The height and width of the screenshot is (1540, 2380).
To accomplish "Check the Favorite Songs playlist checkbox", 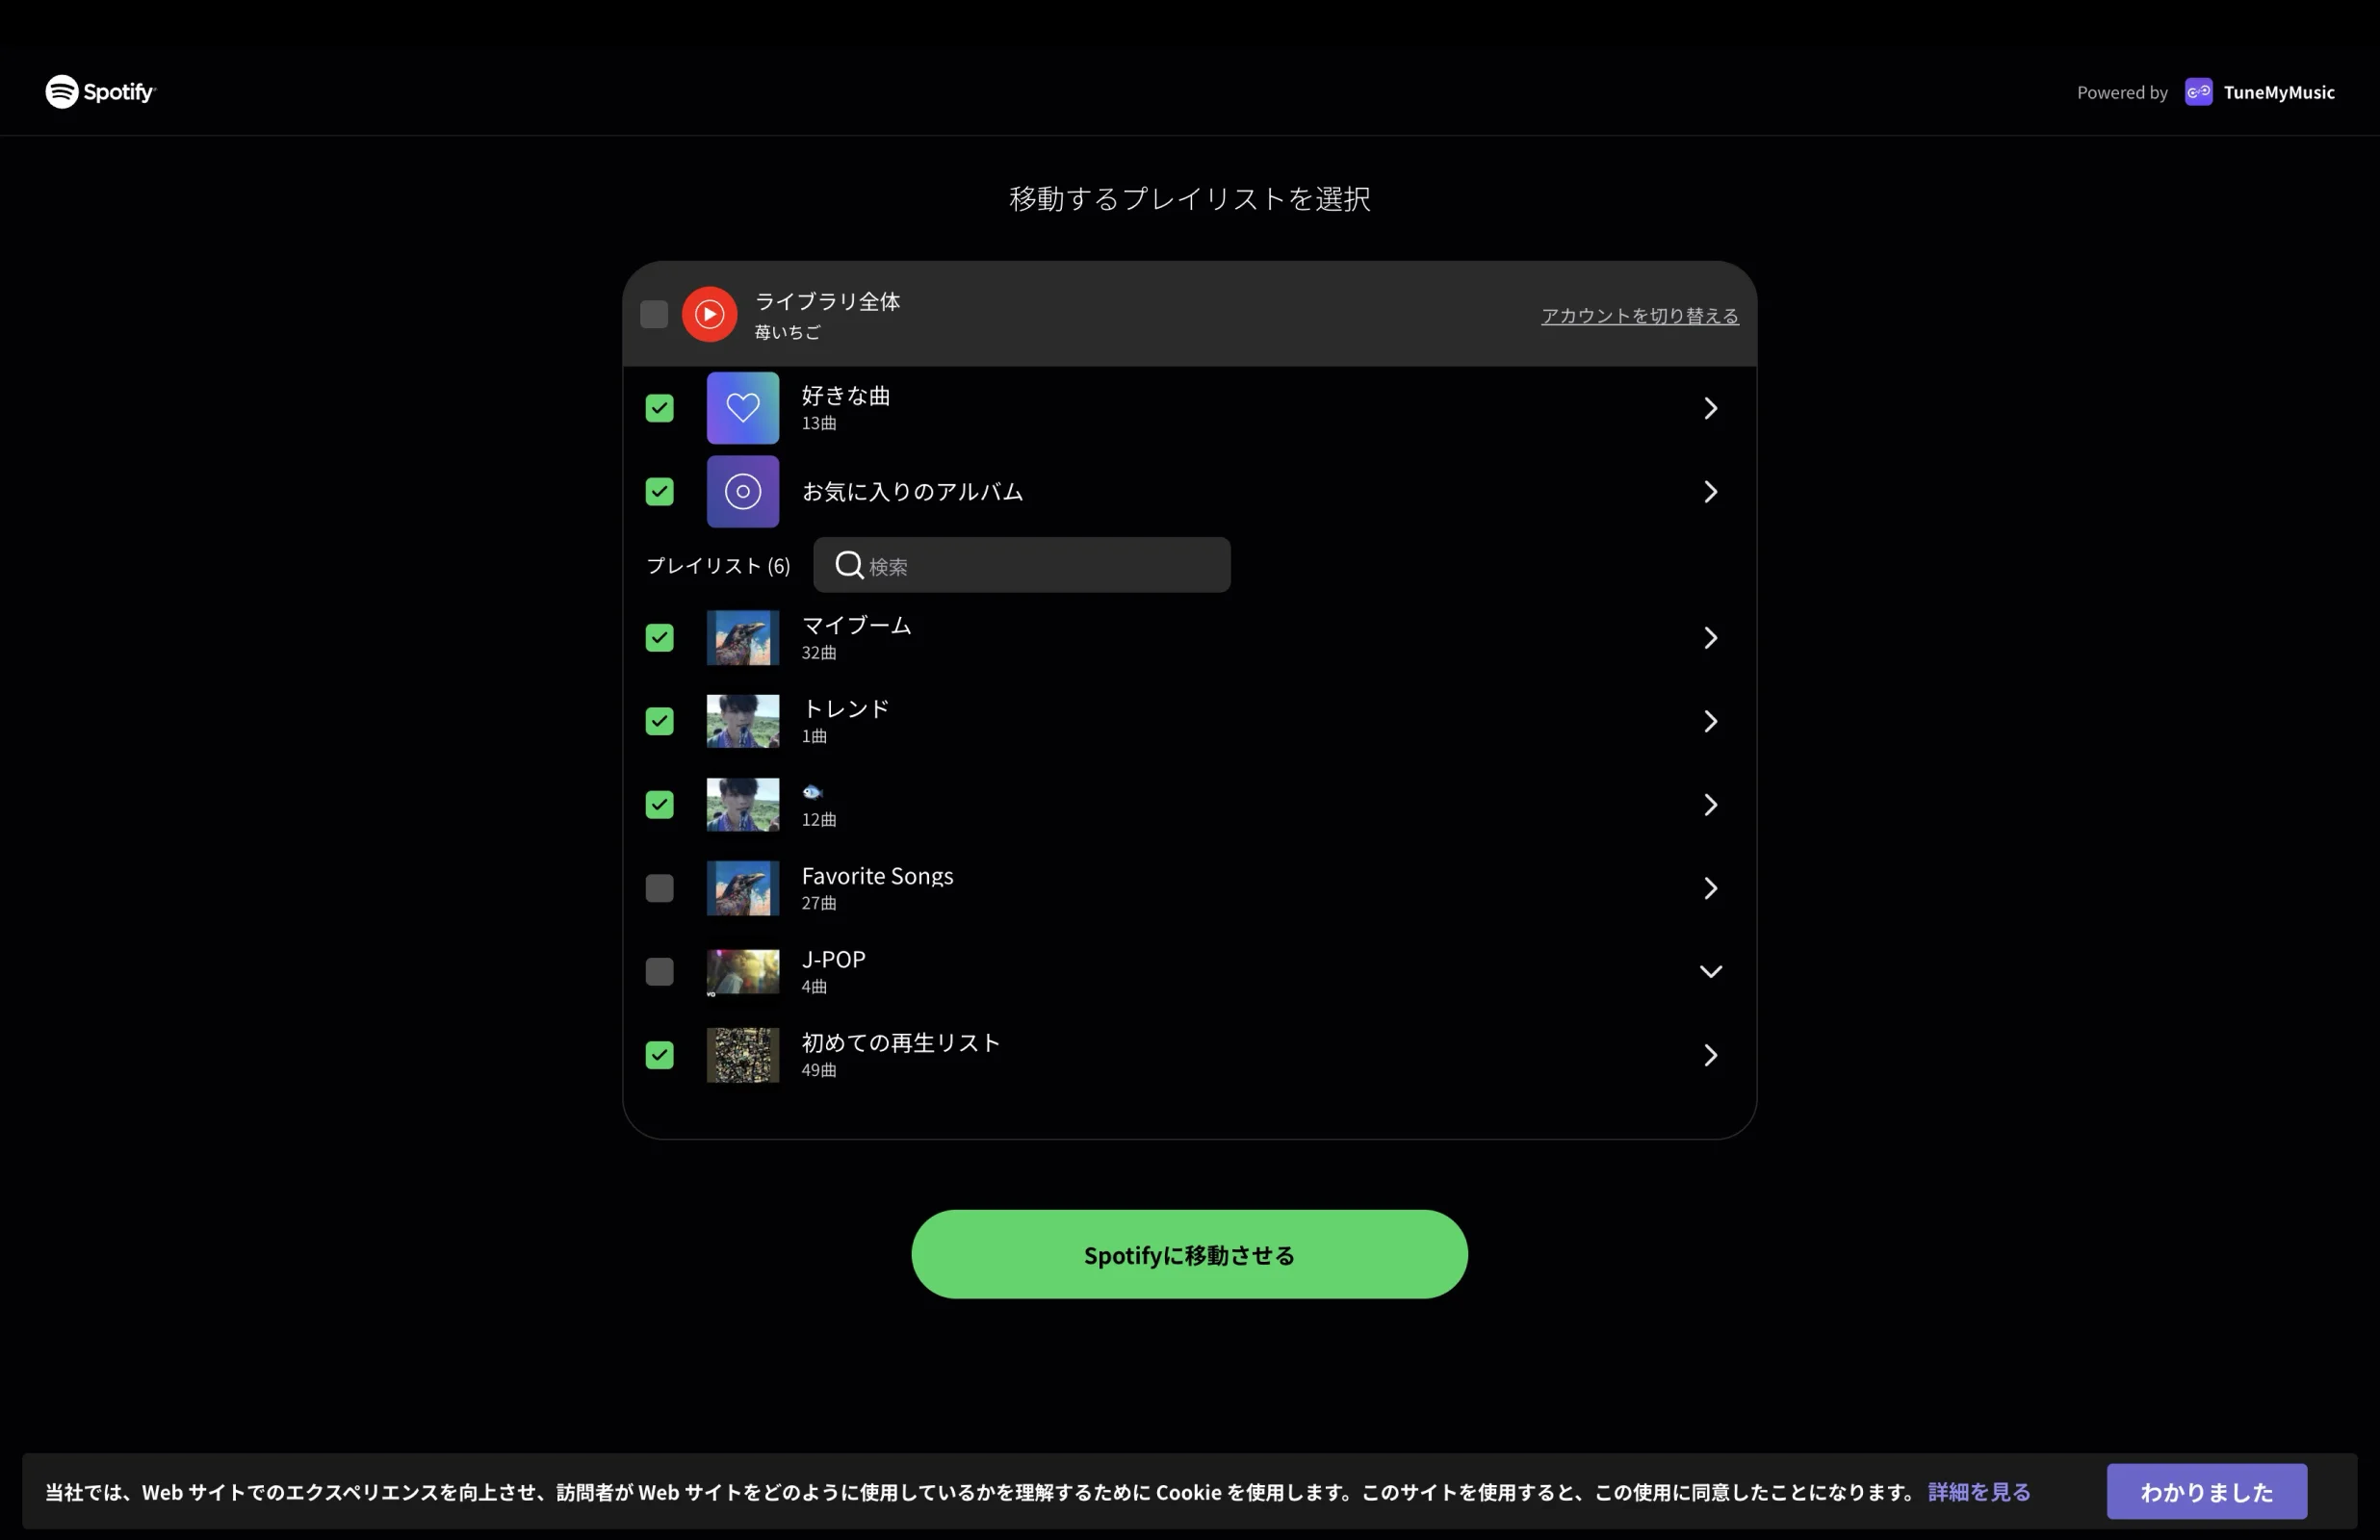I will 659,888.
